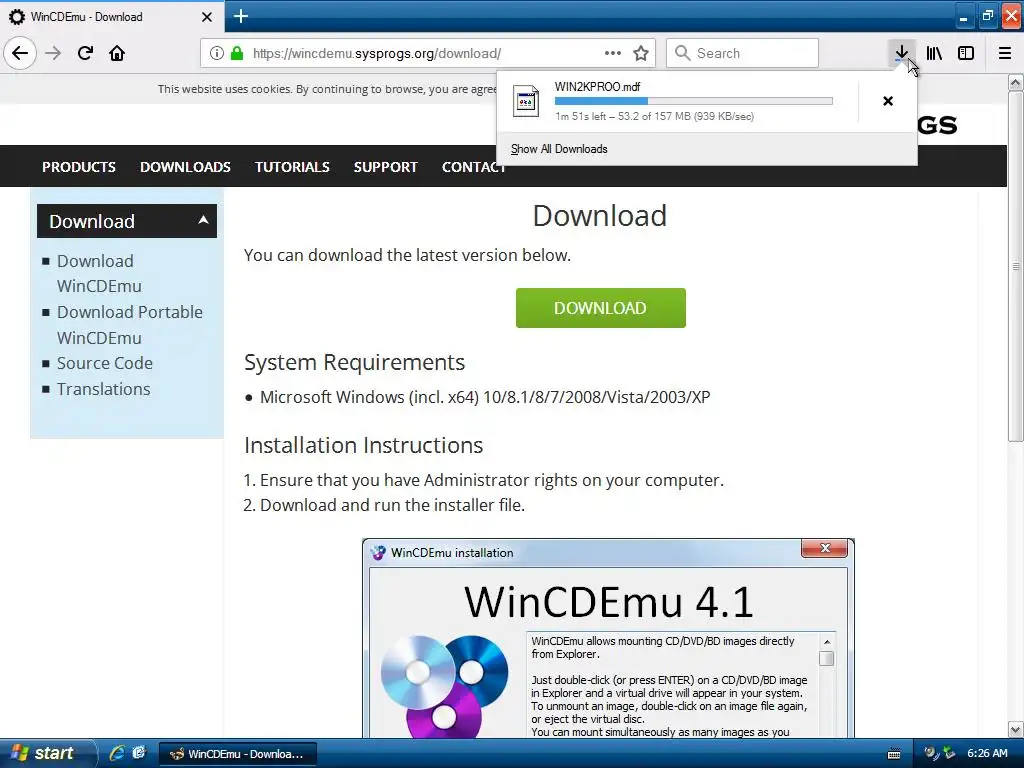Viewport: 1024px width, 768px height.
Task: Click the WinCDEmu installation screenshot image
Action: pyautogui.click(x=608, y=638)
